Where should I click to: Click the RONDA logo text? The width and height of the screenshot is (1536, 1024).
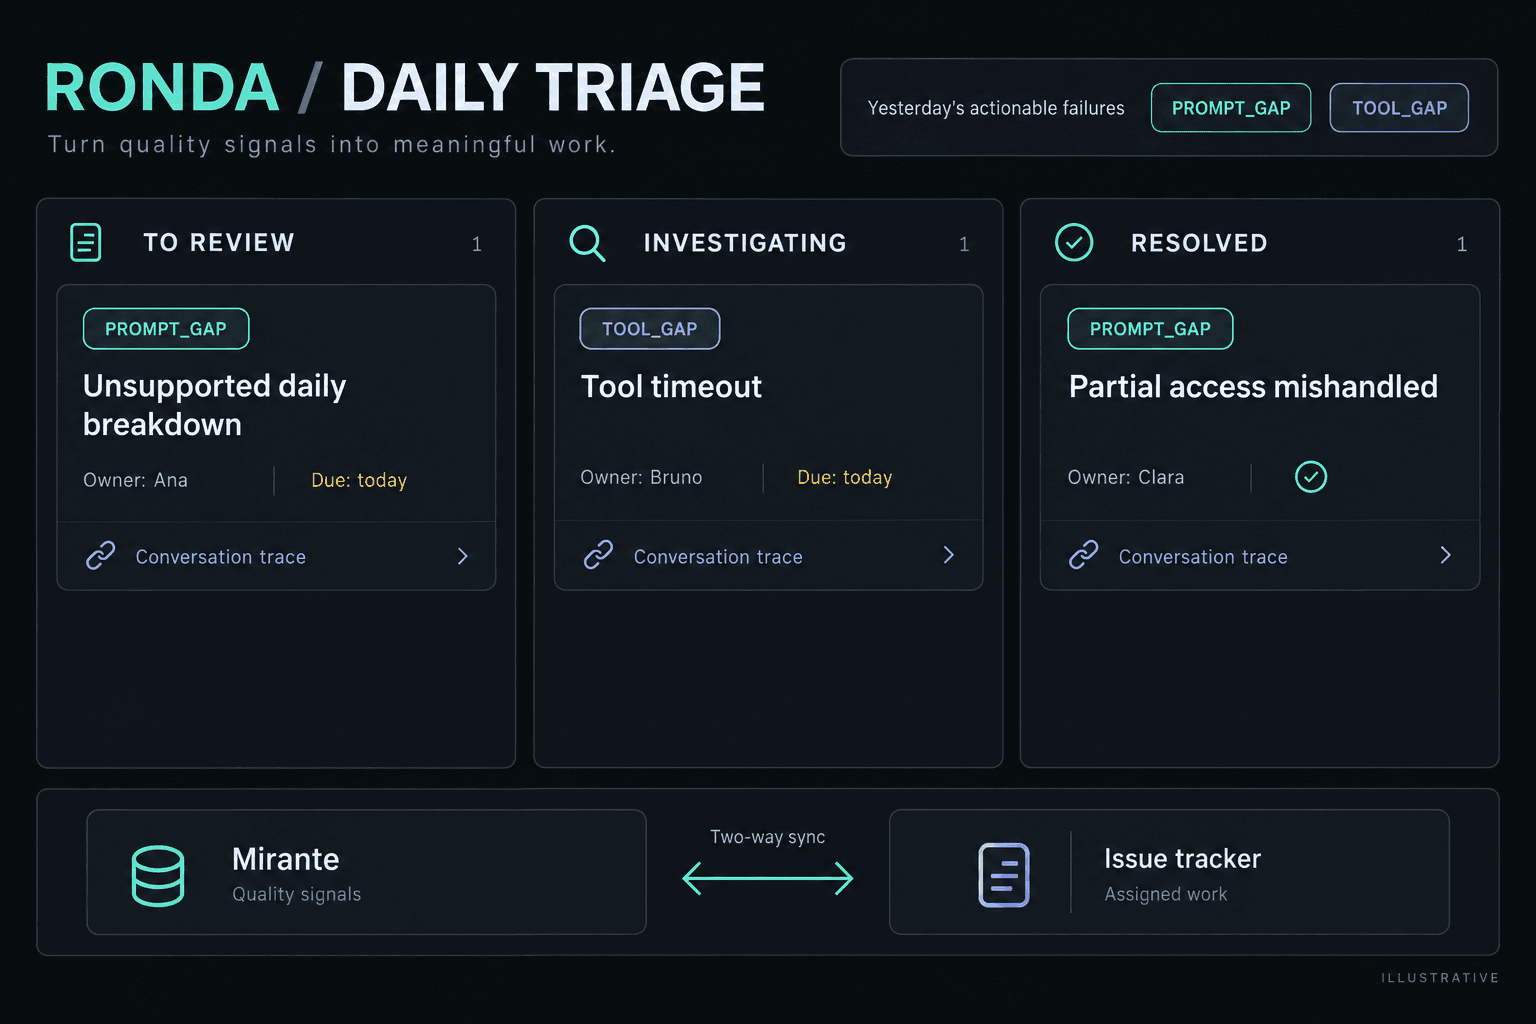(x=162, y=88)
